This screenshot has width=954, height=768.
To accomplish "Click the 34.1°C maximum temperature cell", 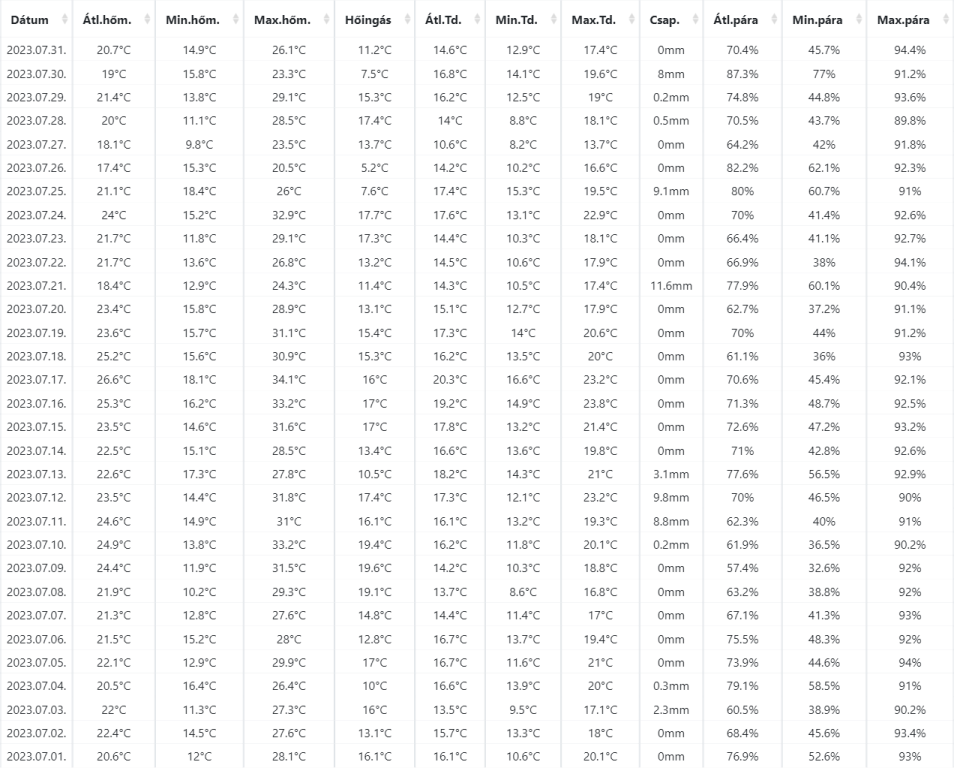I will tap(289, 380).
